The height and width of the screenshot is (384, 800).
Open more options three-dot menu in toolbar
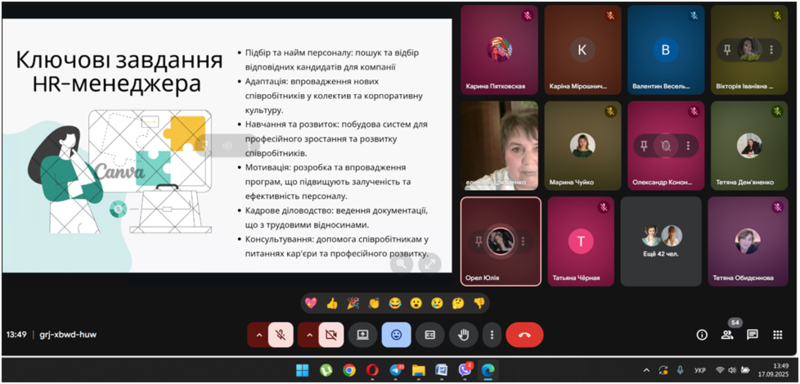pos(492,335)
